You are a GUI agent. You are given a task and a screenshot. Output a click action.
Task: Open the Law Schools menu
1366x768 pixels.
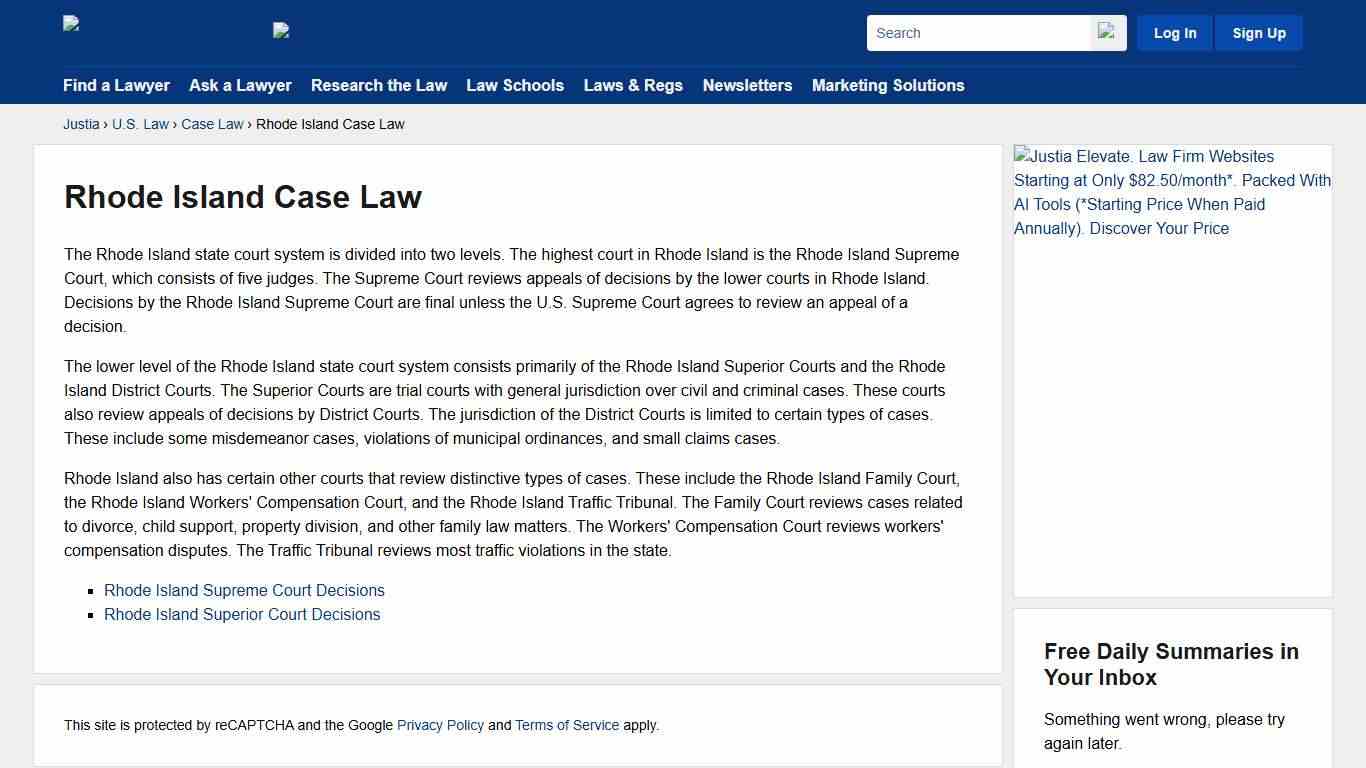(x=515, y=86)
